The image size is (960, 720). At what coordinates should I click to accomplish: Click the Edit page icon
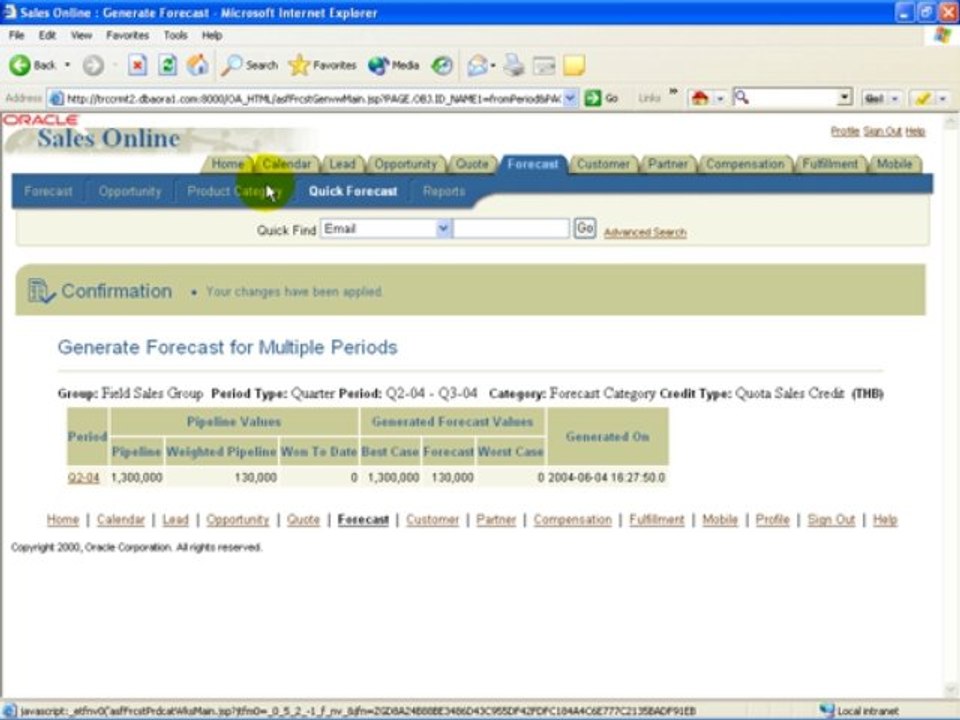point(544,65)
